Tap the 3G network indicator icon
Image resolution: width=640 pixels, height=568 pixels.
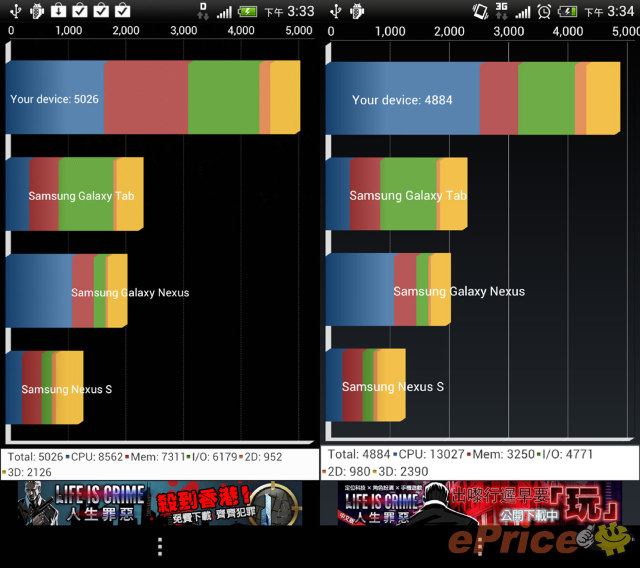503,12
